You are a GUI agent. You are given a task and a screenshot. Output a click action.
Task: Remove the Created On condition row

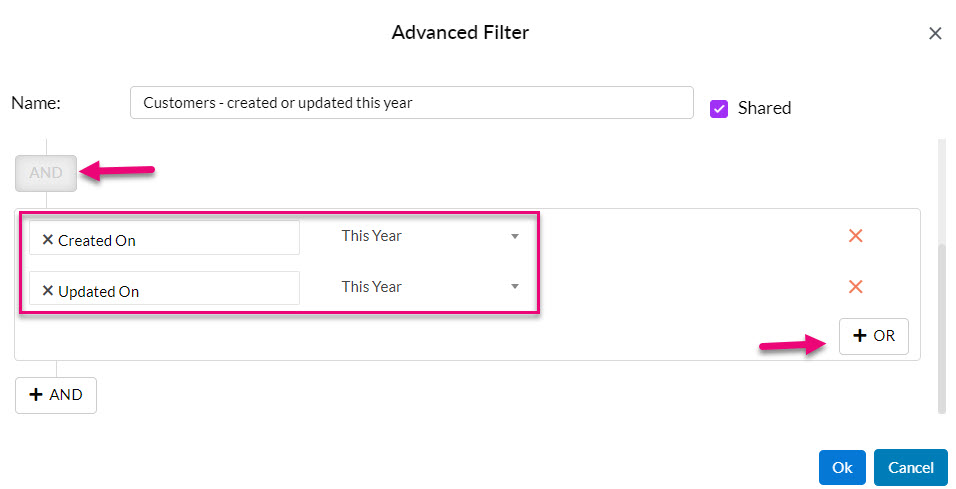click(x=855, y=235)
